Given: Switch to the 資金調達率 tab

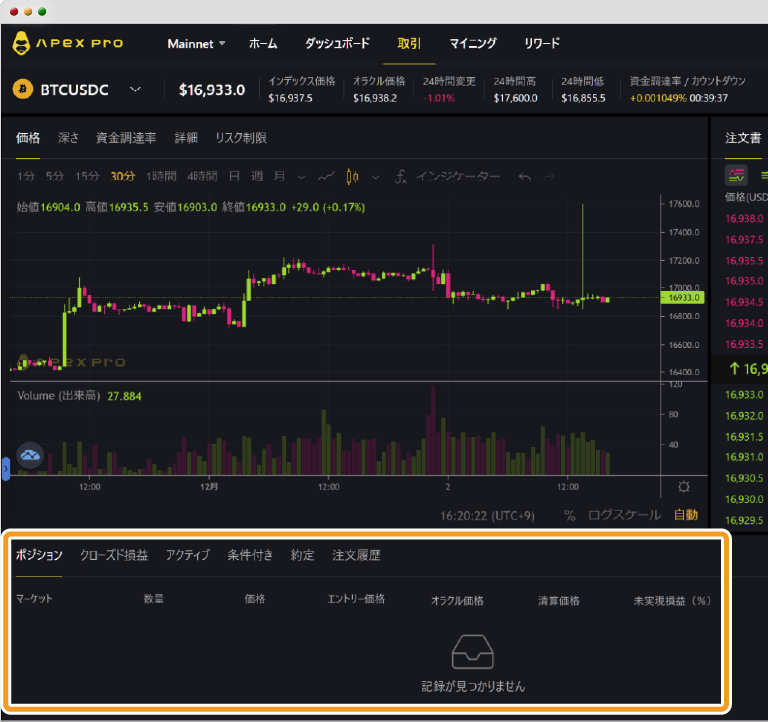Looking at the screenshot, I should coord(126,138).
